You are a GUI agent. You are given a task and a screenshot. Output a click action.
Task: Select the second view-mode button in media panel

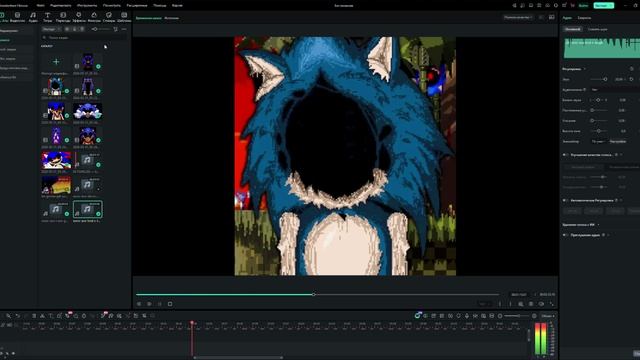coord(75,29)
